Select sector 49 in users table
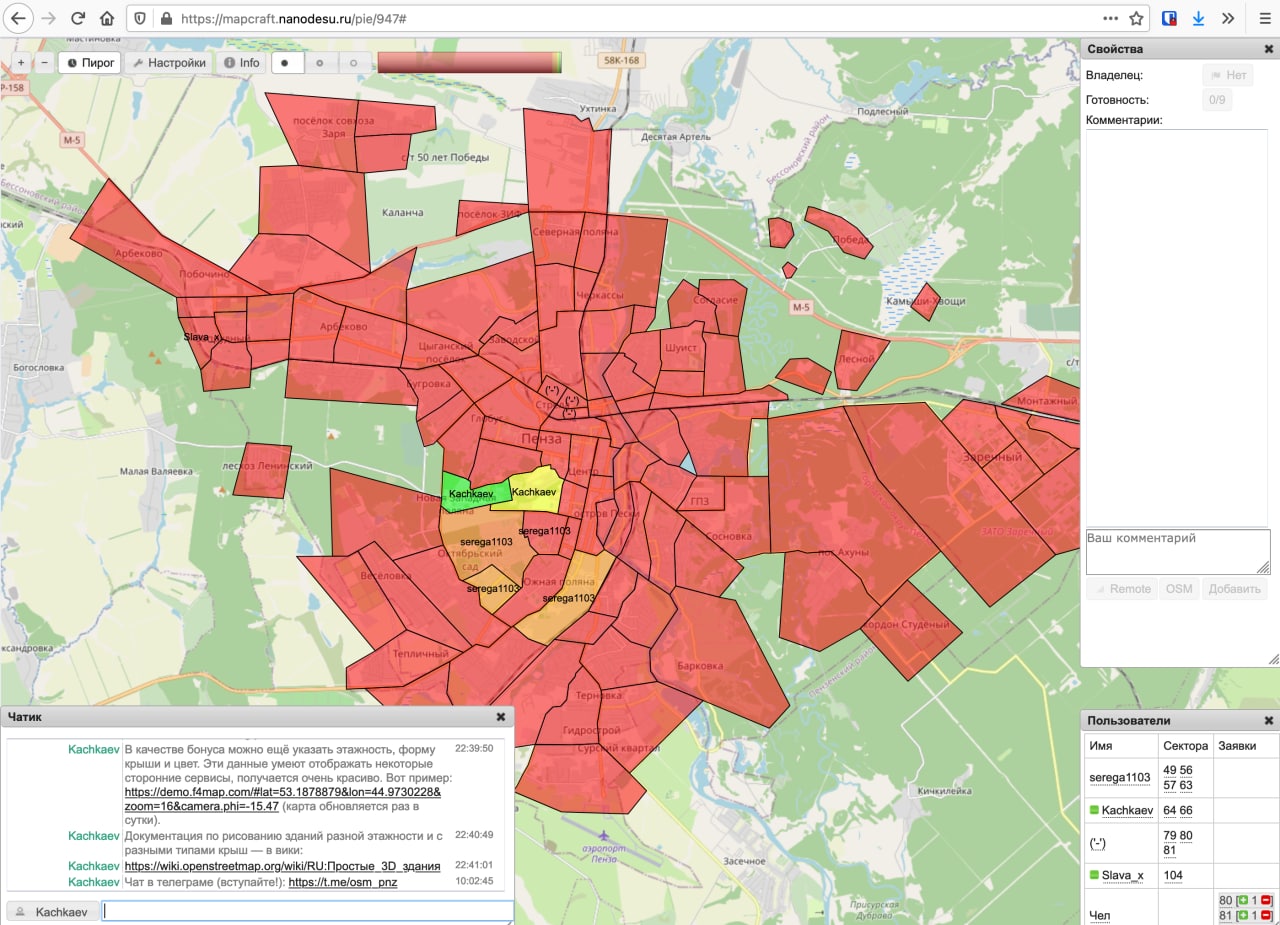1280x925 pixels. point(1170,770)
